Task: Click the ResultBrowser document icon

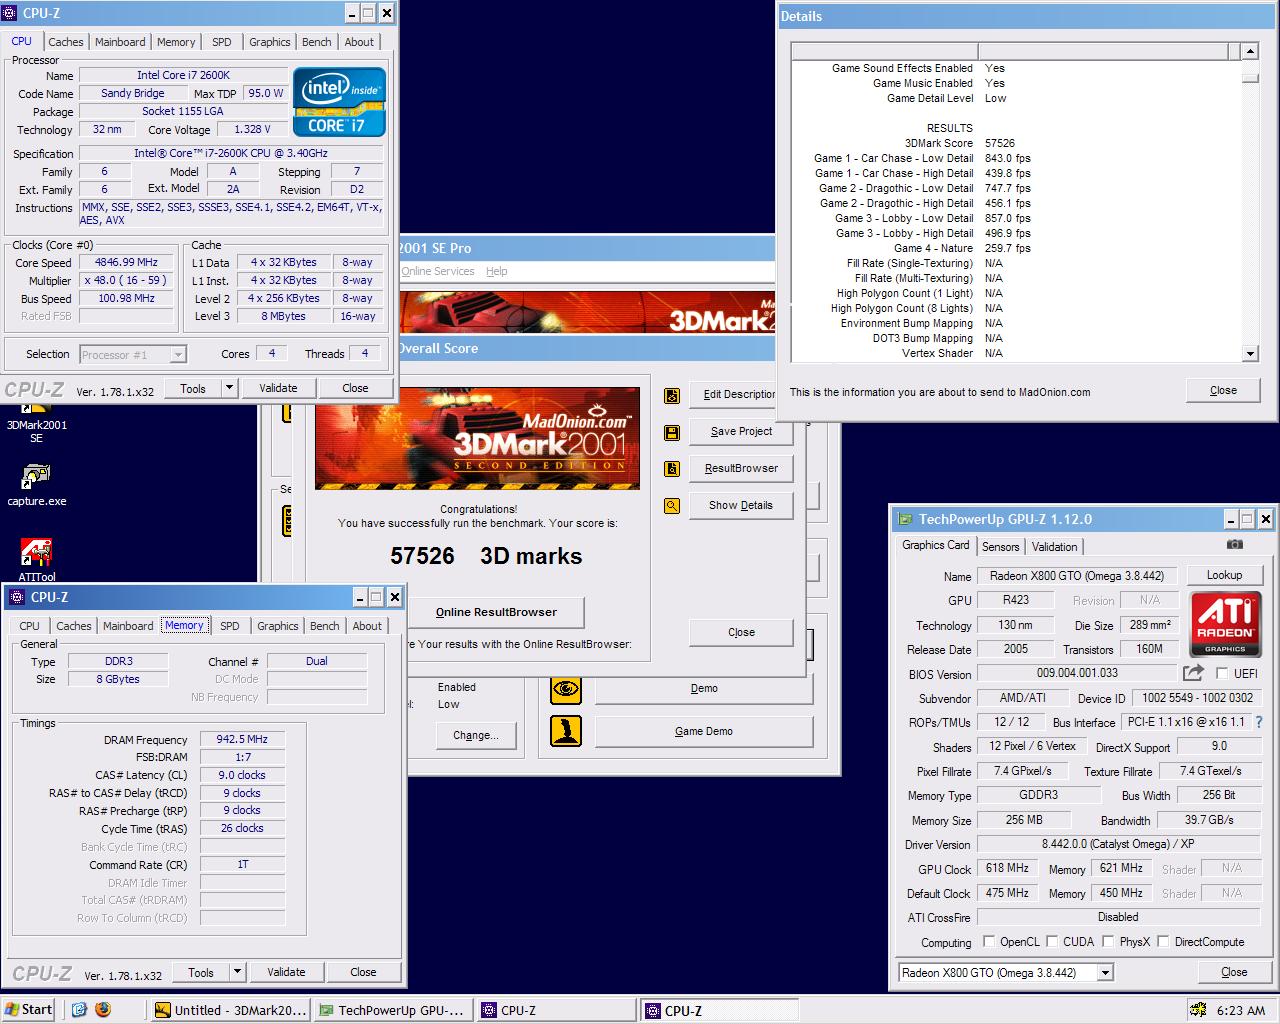Action: (672, 469)
